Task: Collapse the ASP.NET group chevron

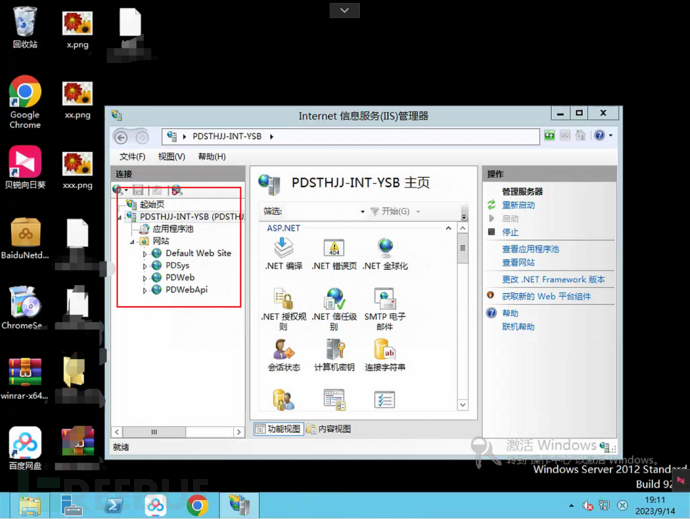Action: click(448, 228)
